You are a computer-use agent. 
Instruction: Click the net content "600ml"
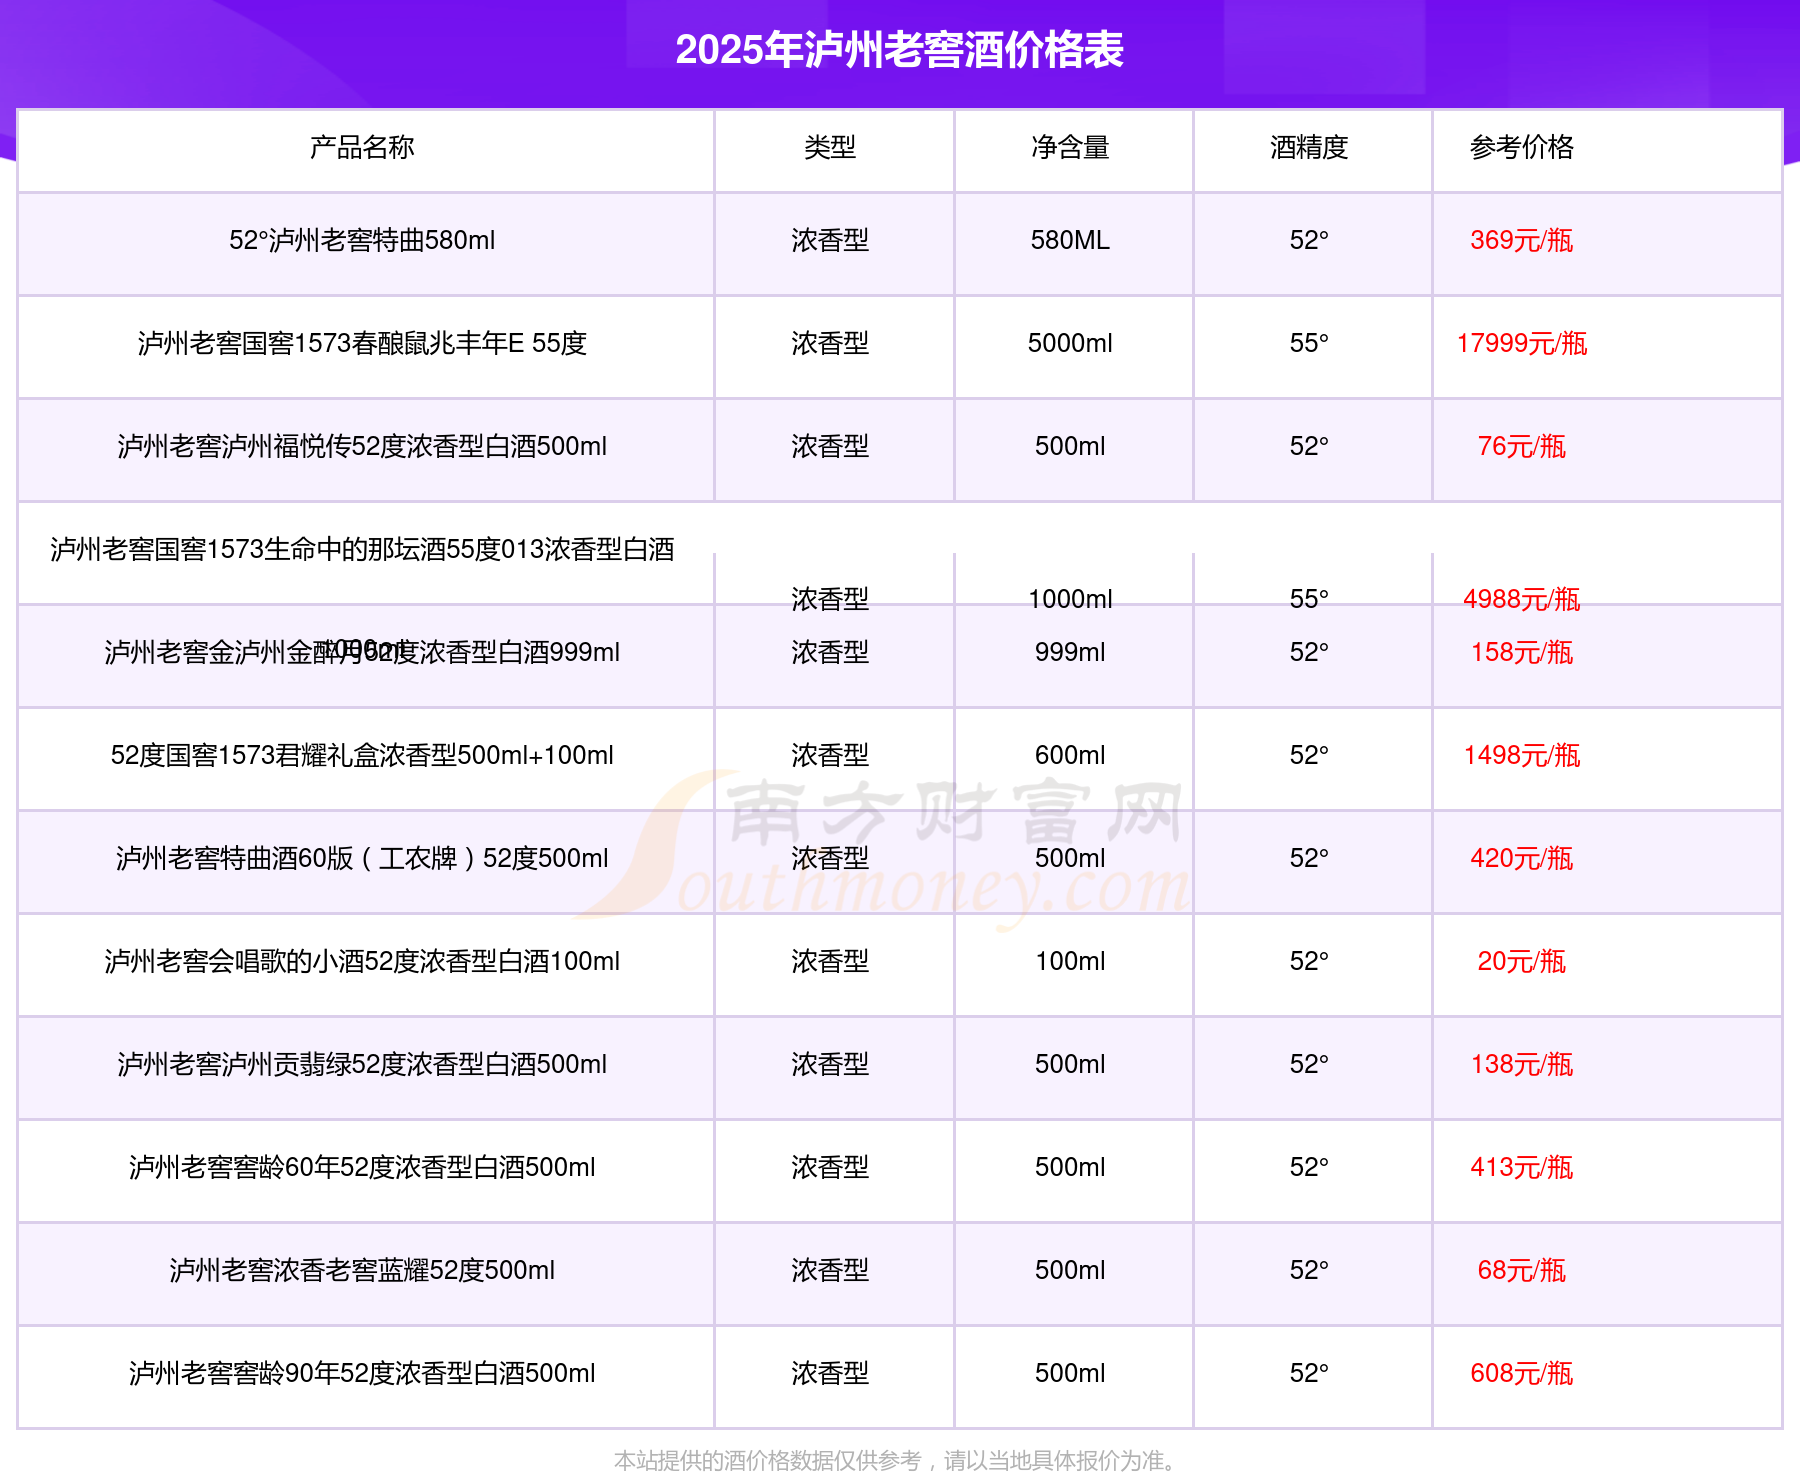1070,756
